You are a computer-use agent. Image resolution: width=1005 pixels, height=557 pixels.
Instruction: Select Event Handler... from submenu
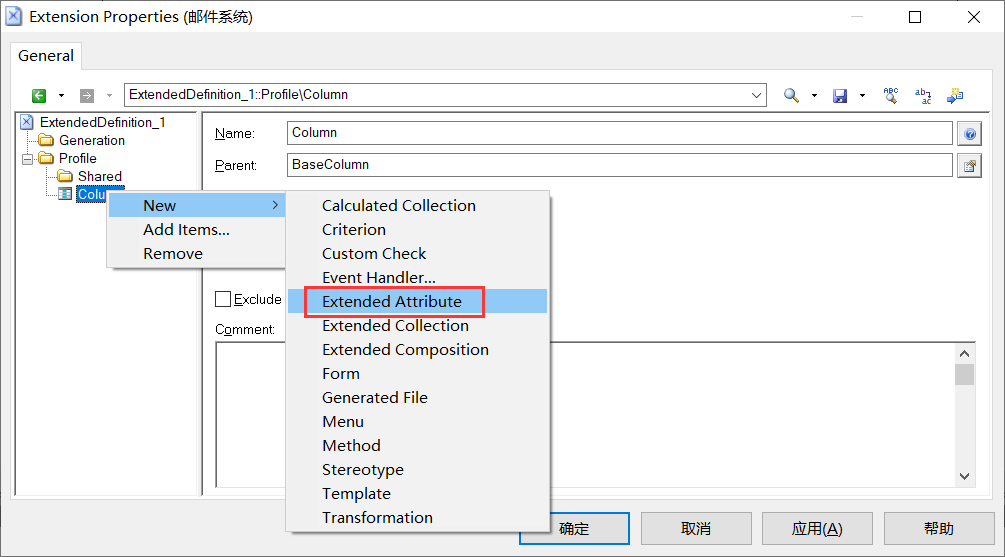(417, 278)
